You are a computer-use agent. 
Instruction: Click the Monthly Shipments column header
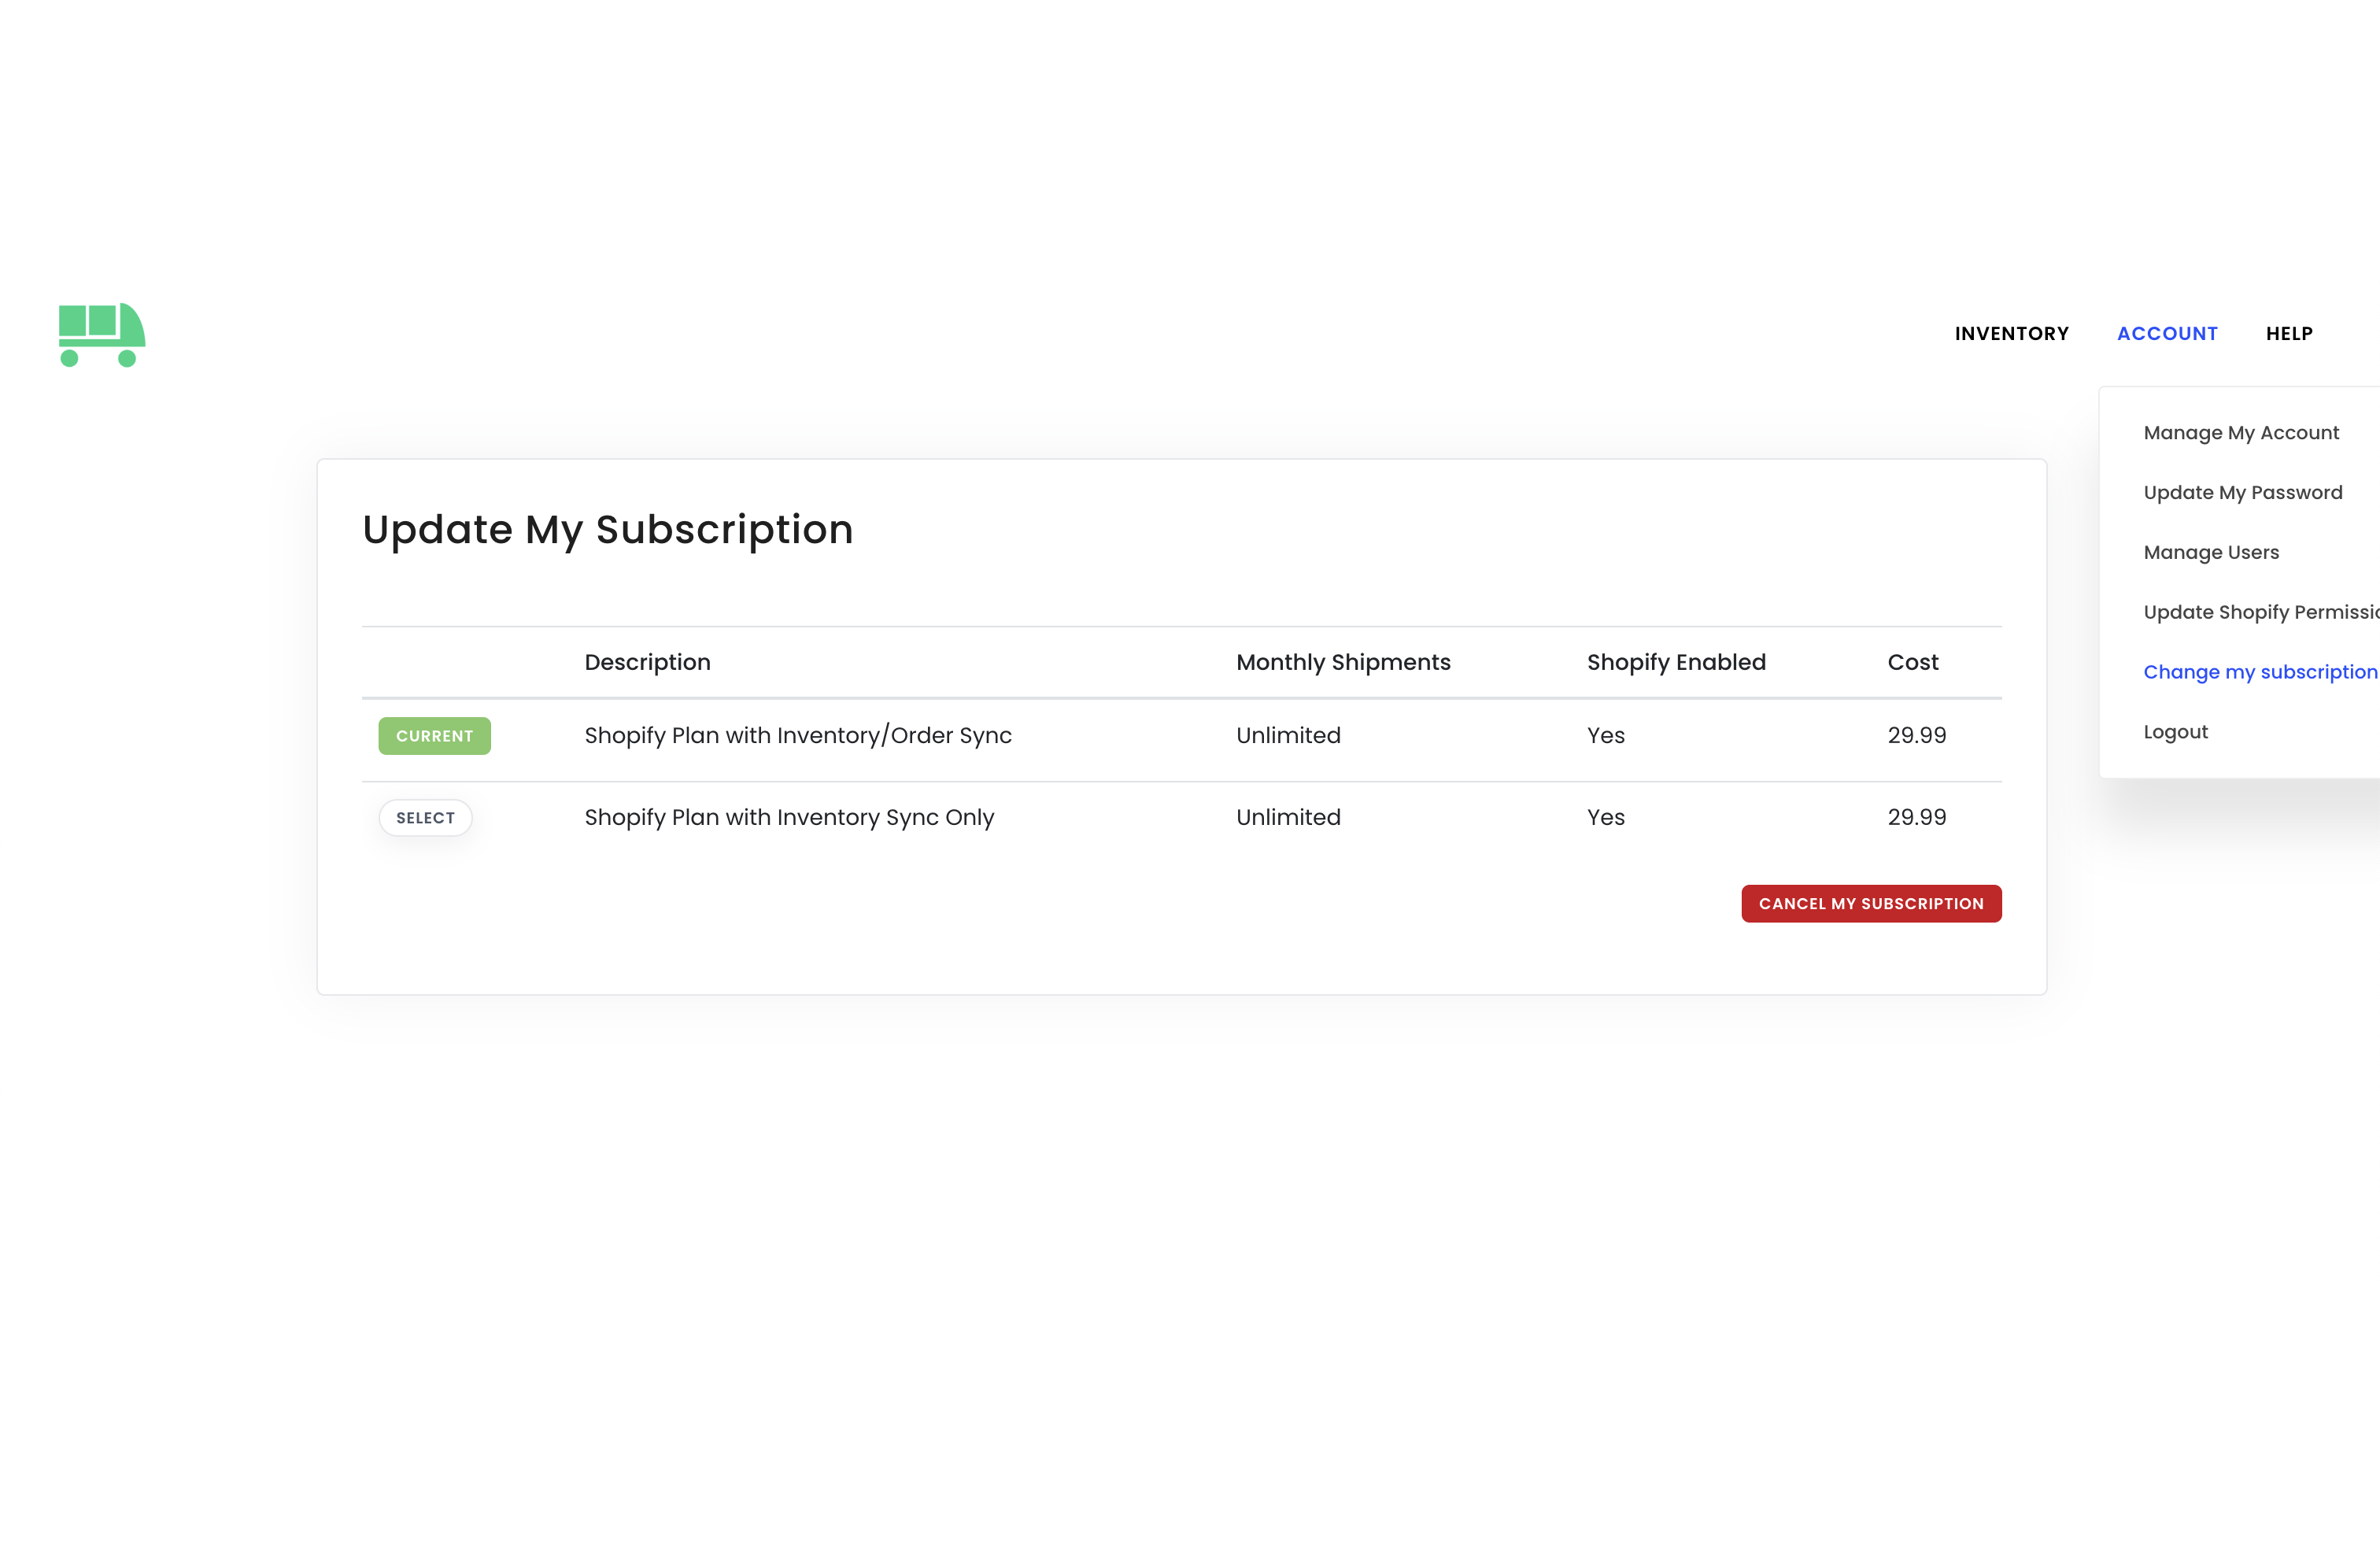(x=1342, y=663)
